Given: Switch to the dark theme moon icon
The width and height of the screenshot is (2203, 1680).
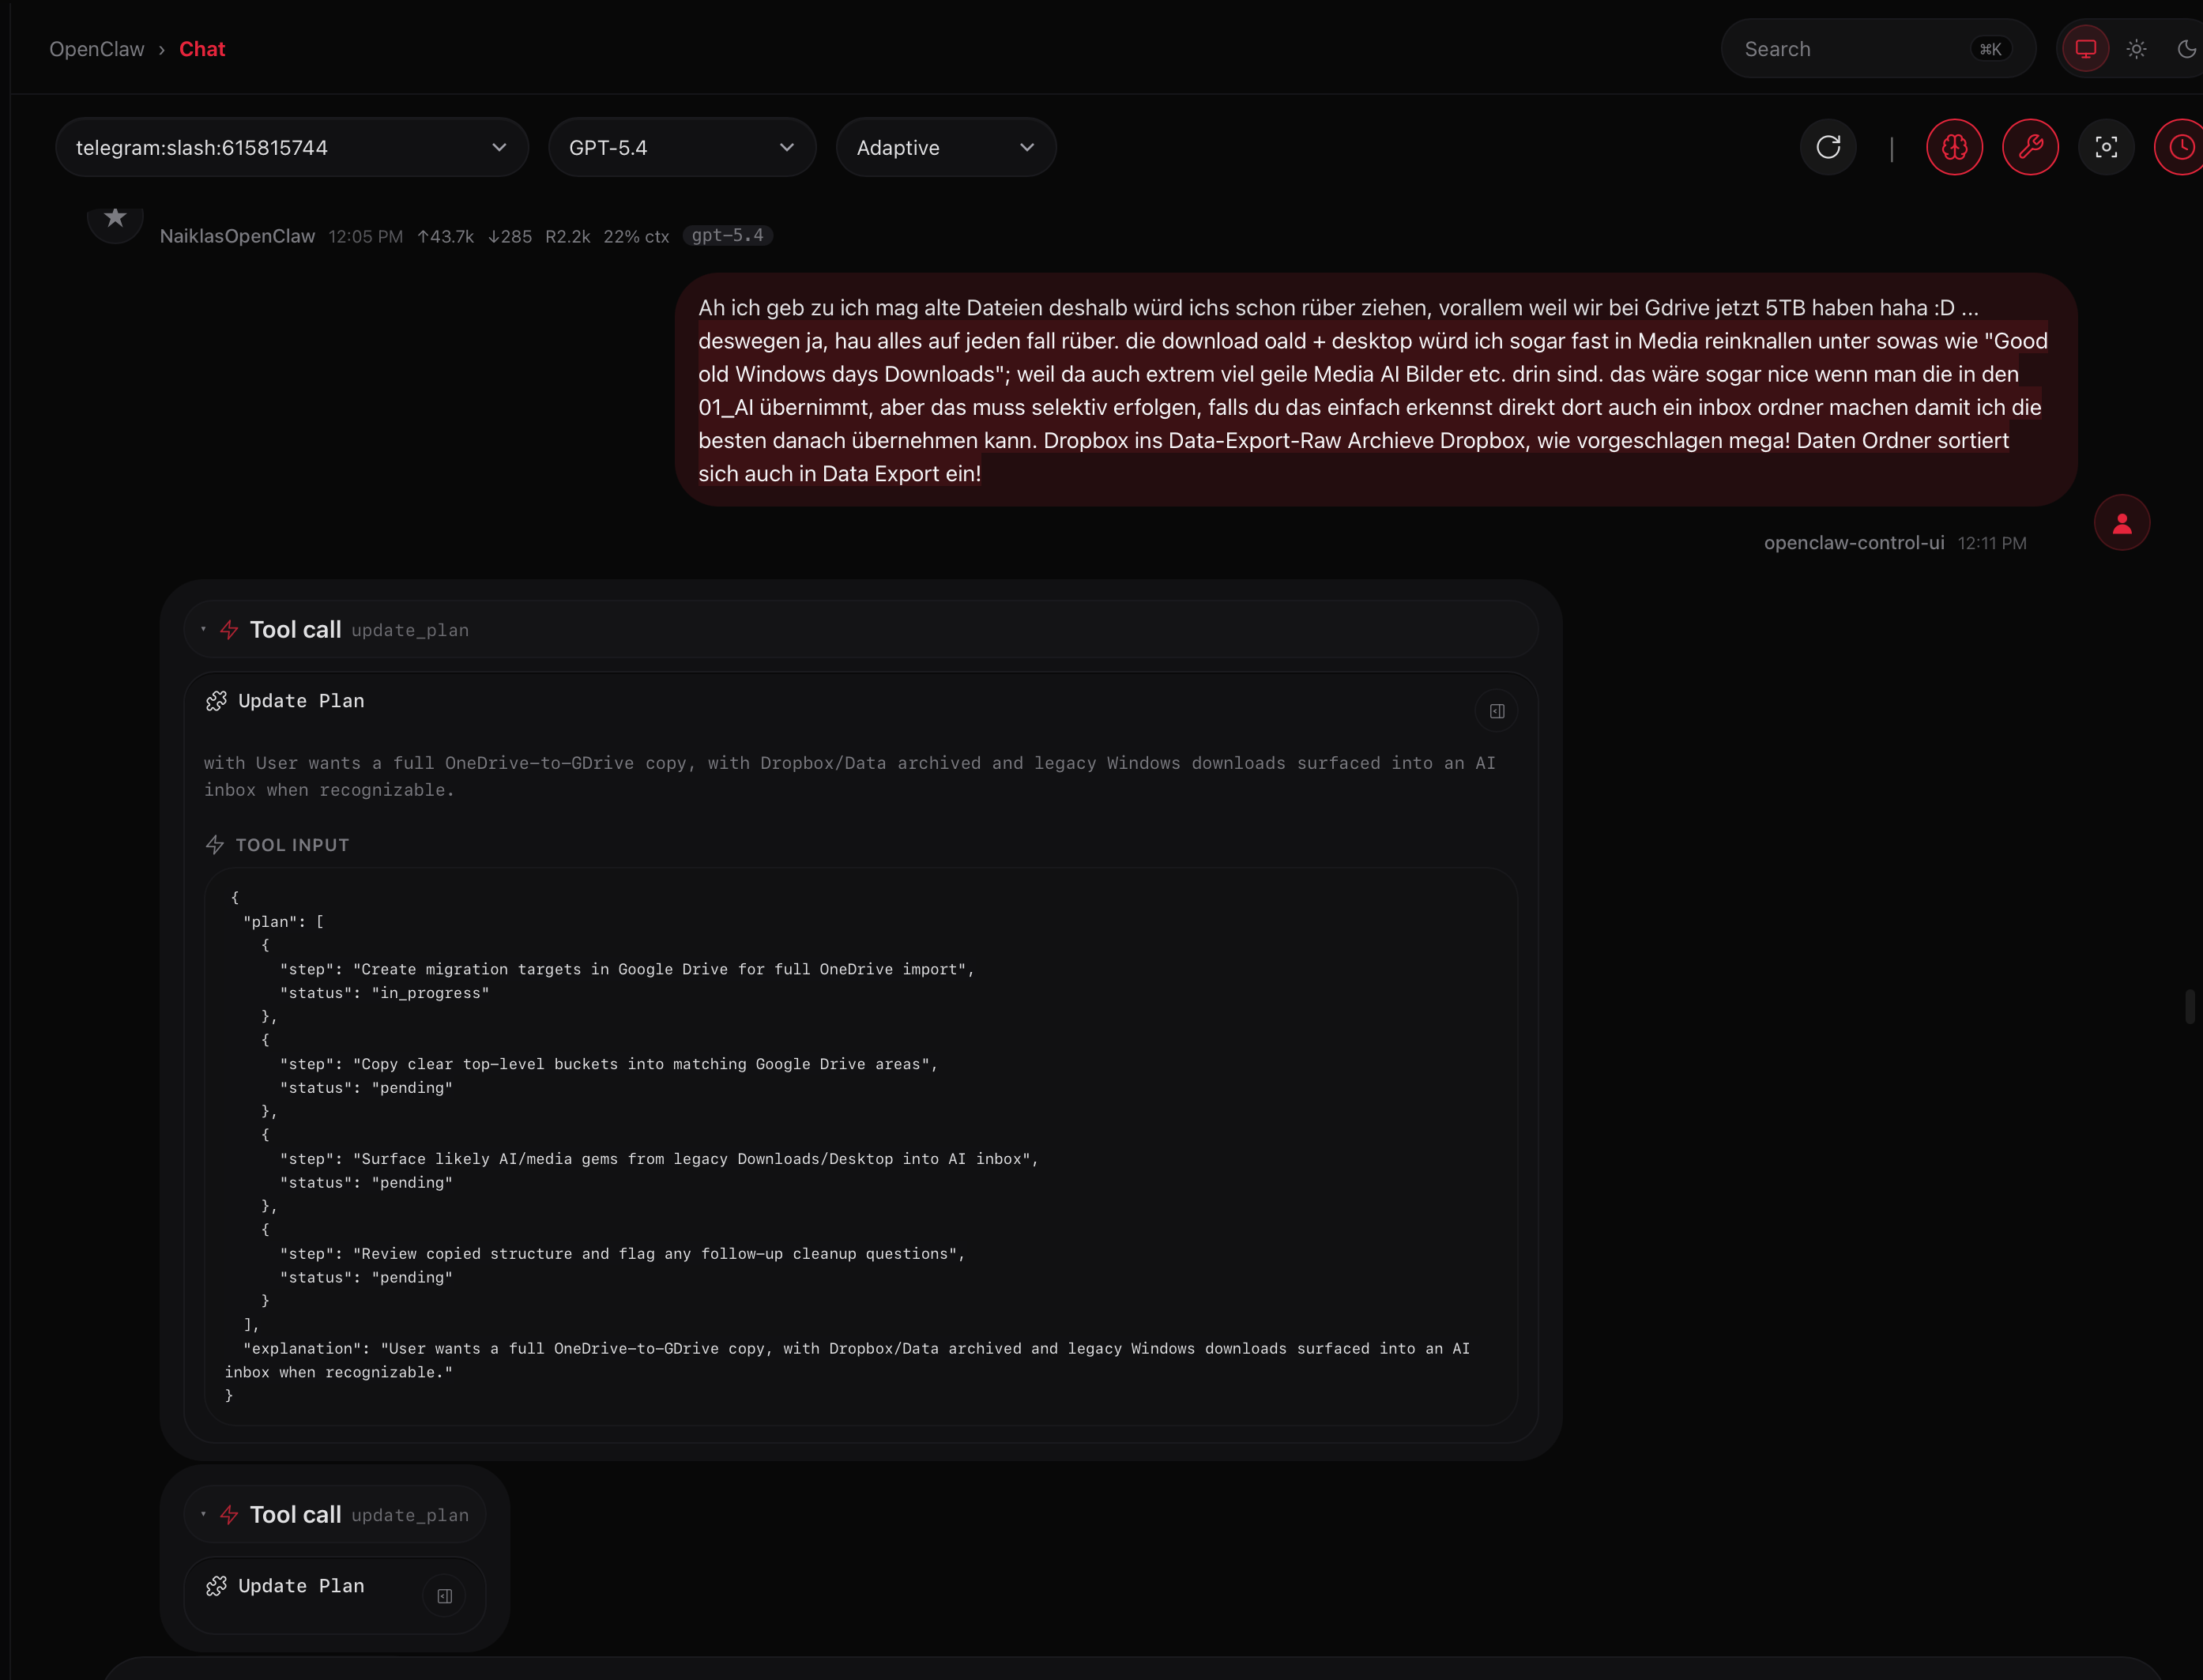Looking at the screenshot, I should tap(2186, 49).
